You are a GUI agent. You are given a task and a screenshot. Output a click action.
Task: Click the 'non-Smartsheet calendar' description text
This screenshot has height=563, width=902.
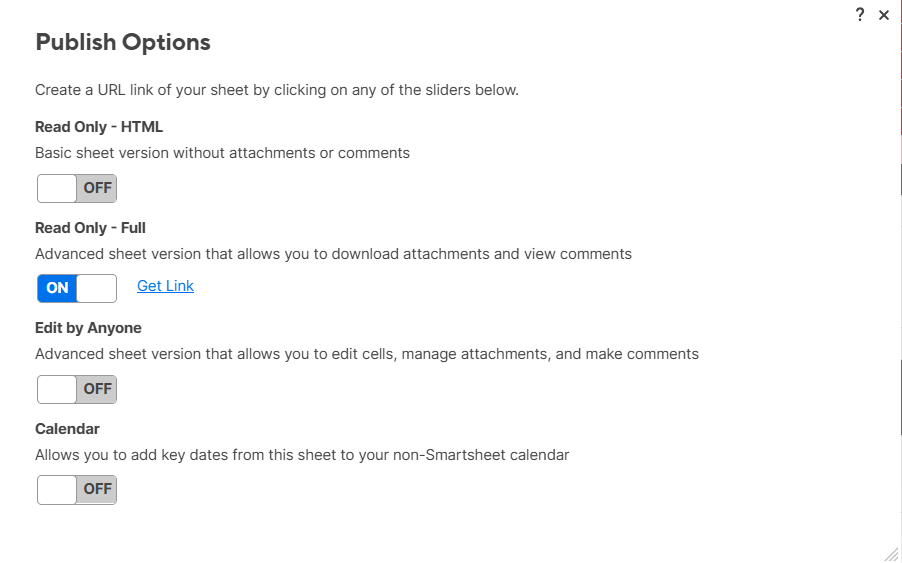(x=302, y=455)
